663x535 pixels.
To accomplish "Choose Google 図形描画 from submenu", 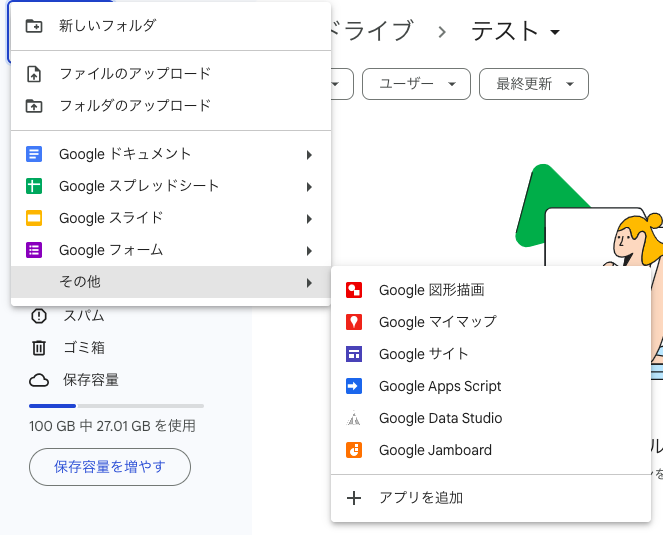I will coord(491,290).
